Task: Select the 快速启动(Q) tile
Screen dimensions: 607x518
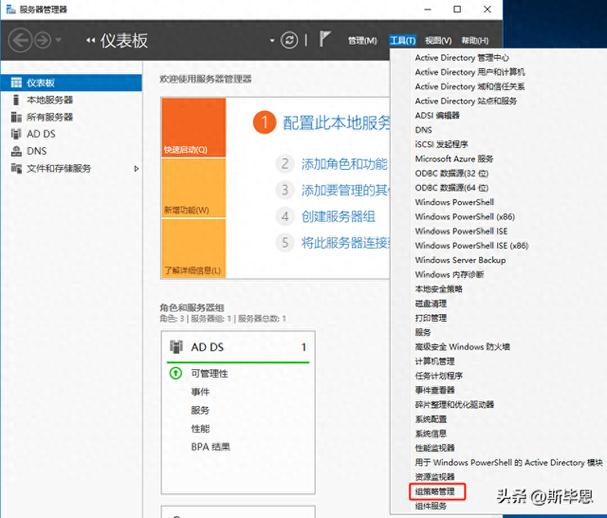Action: tap(194, 127)
